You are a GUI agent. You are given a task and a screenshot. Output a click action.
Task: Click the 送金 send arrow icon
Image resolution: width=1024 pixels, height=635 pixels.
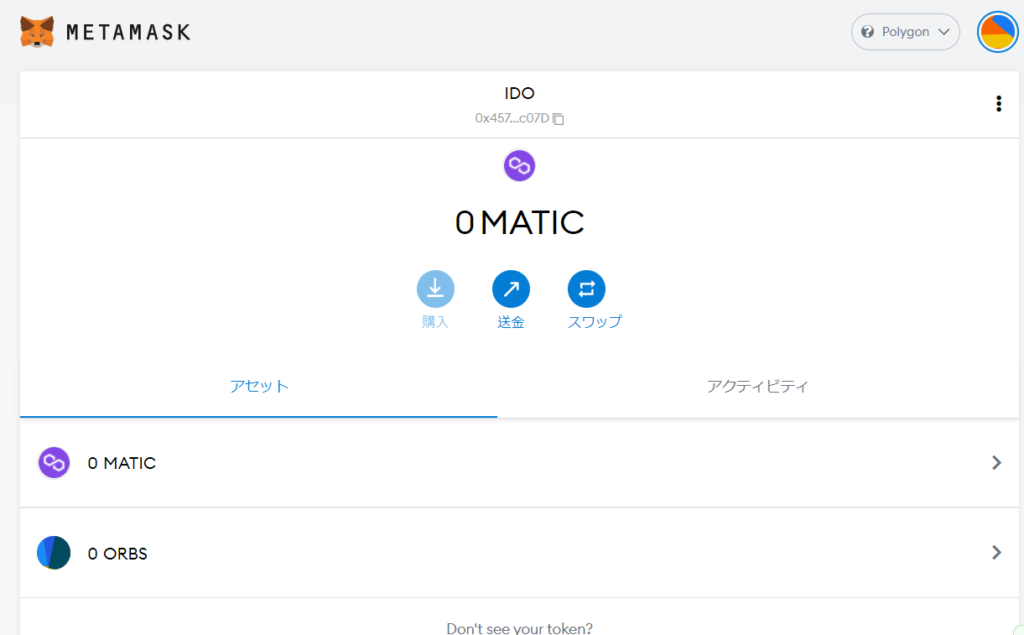pos(511,289)
